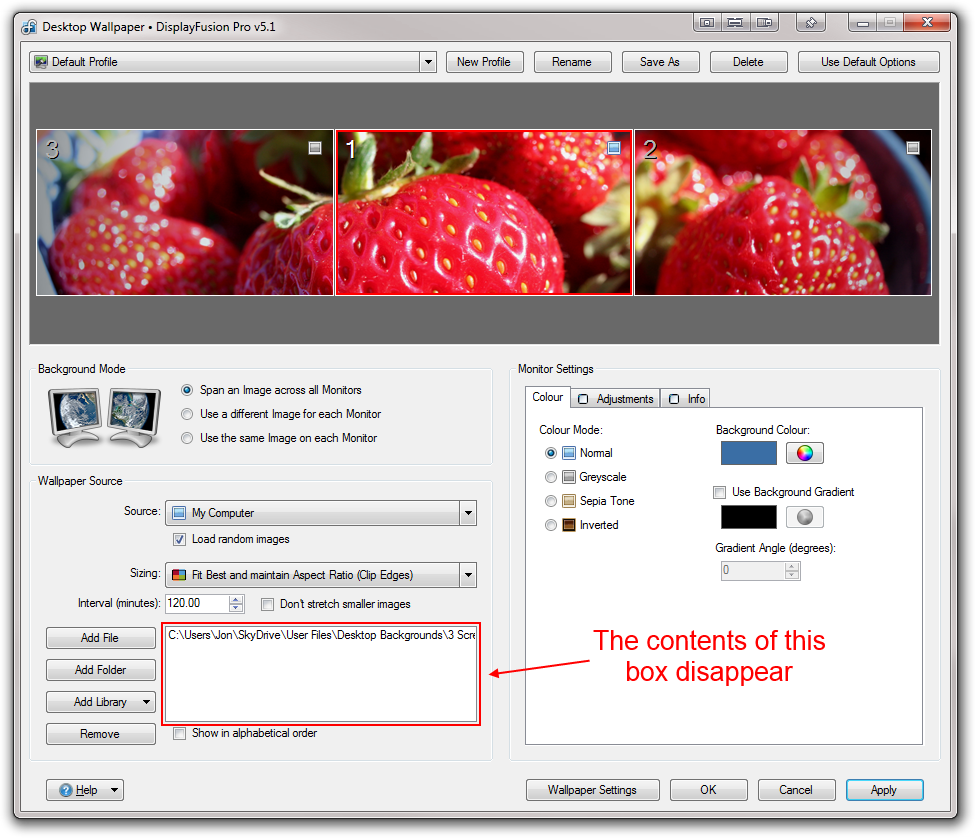The image size is (975, 838).
Task: Click the small square icon on monitor 3
Action: [x=315, y=148]
